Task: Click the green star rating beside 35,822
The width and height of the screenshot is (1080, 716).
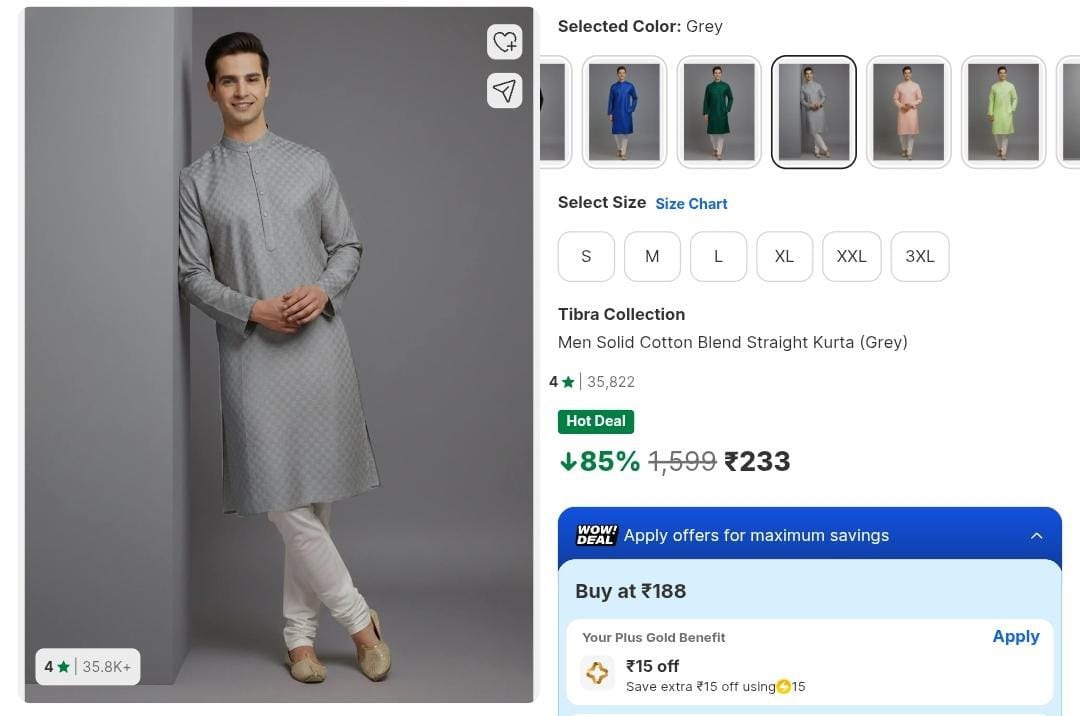Action: pos(568,382)
